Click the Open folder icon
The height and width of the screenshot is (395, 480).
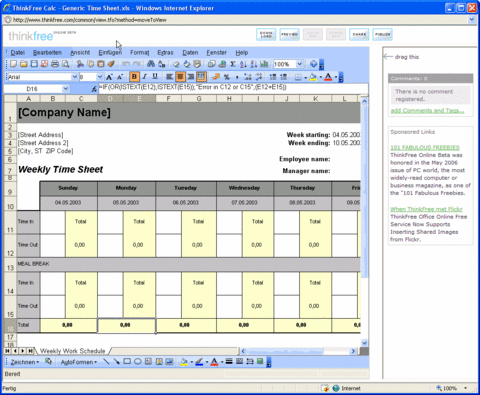tap(23, 64)
